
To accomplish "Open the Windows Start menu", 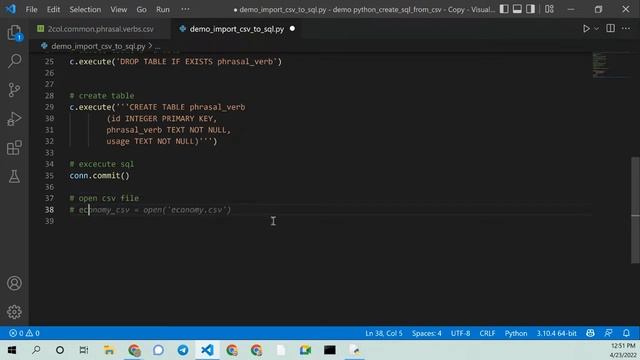I will coord(12,350).
